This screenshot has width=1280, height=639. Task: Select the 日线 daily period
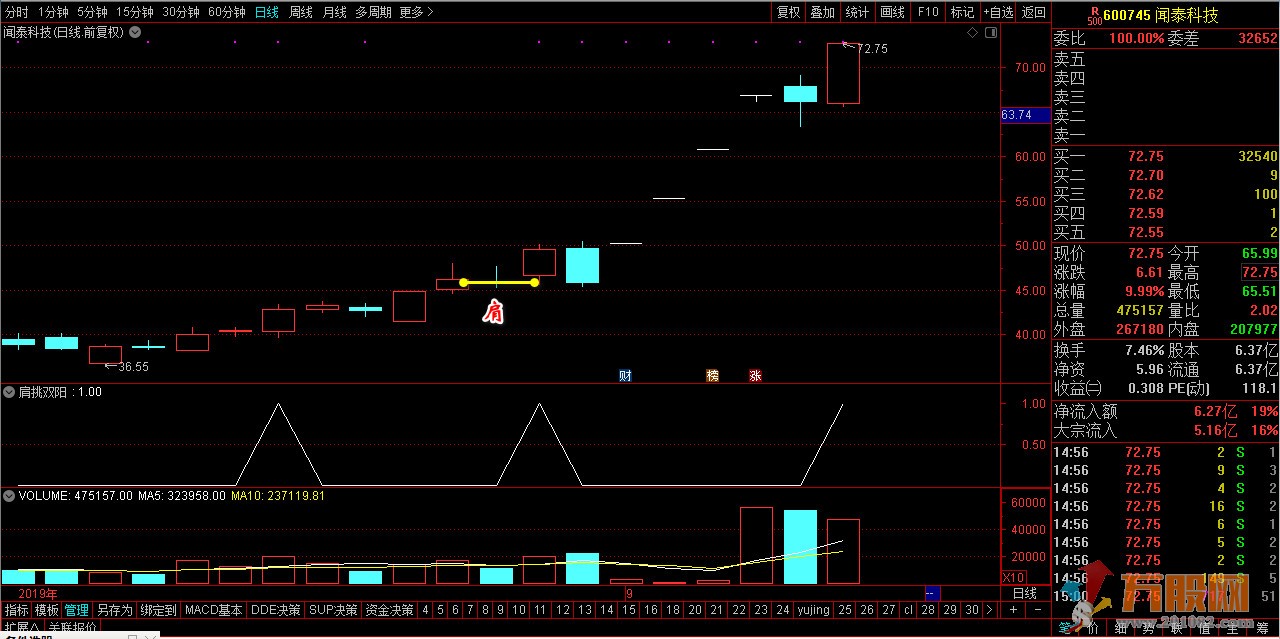coord(267,12)
